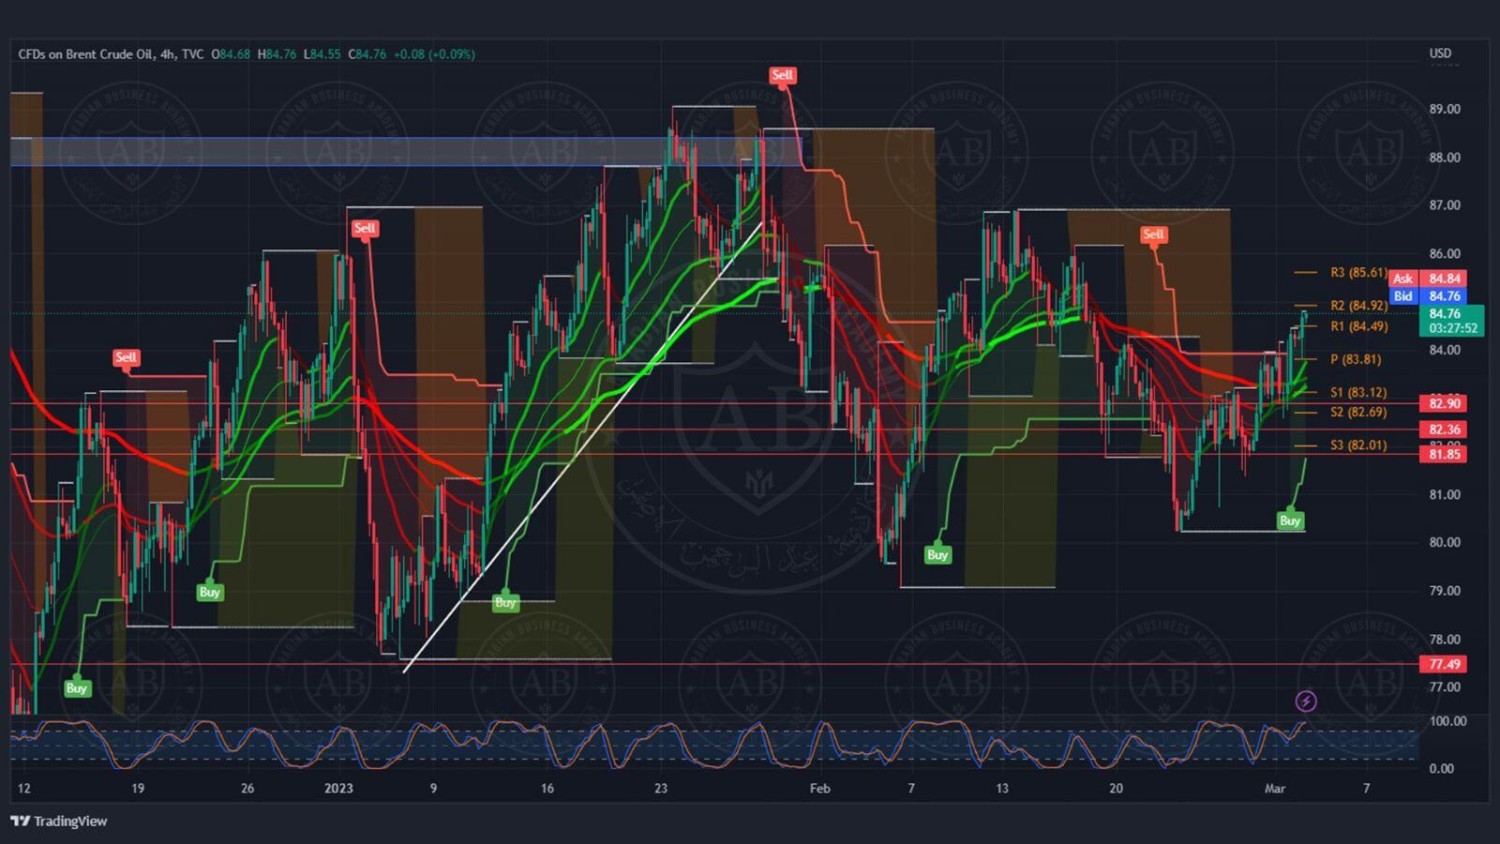The width and height of the screenshot is (1500, 844).
Task: Click chart title CFDs on Brent Crude Oil
Action: [85, 54]
